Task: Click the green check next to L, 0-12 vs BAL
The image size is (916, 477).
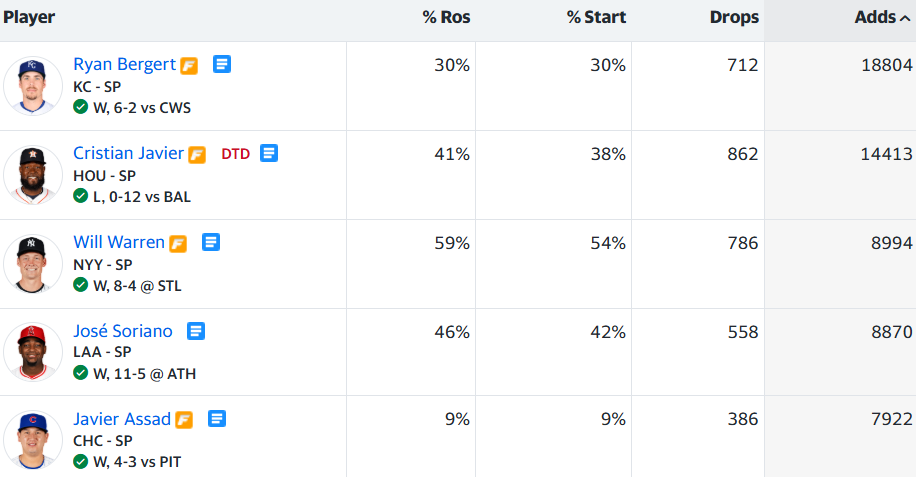Action: [81, 196]
